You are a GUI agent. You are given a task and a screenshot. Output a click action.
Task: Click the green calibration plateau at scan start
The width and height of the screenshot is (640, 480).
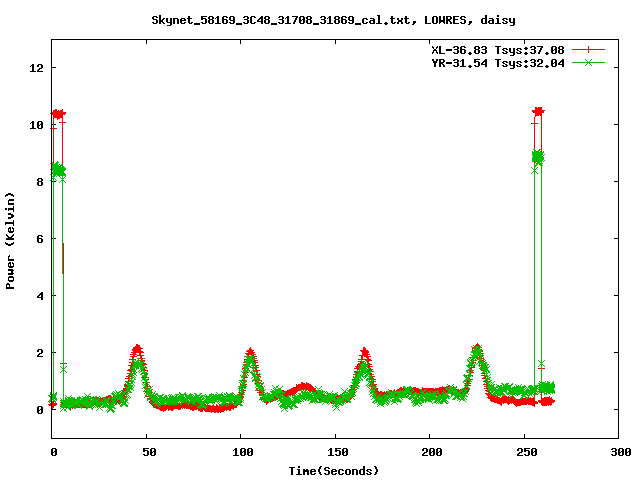[58, 169]
